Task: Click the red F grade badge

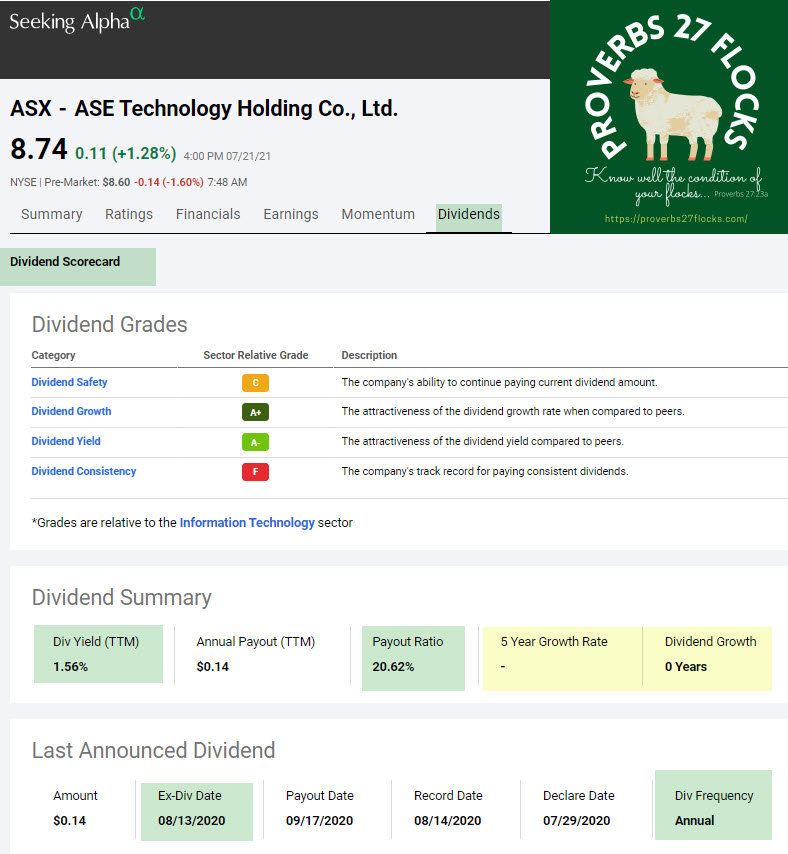Action: [x=255, y=472]
